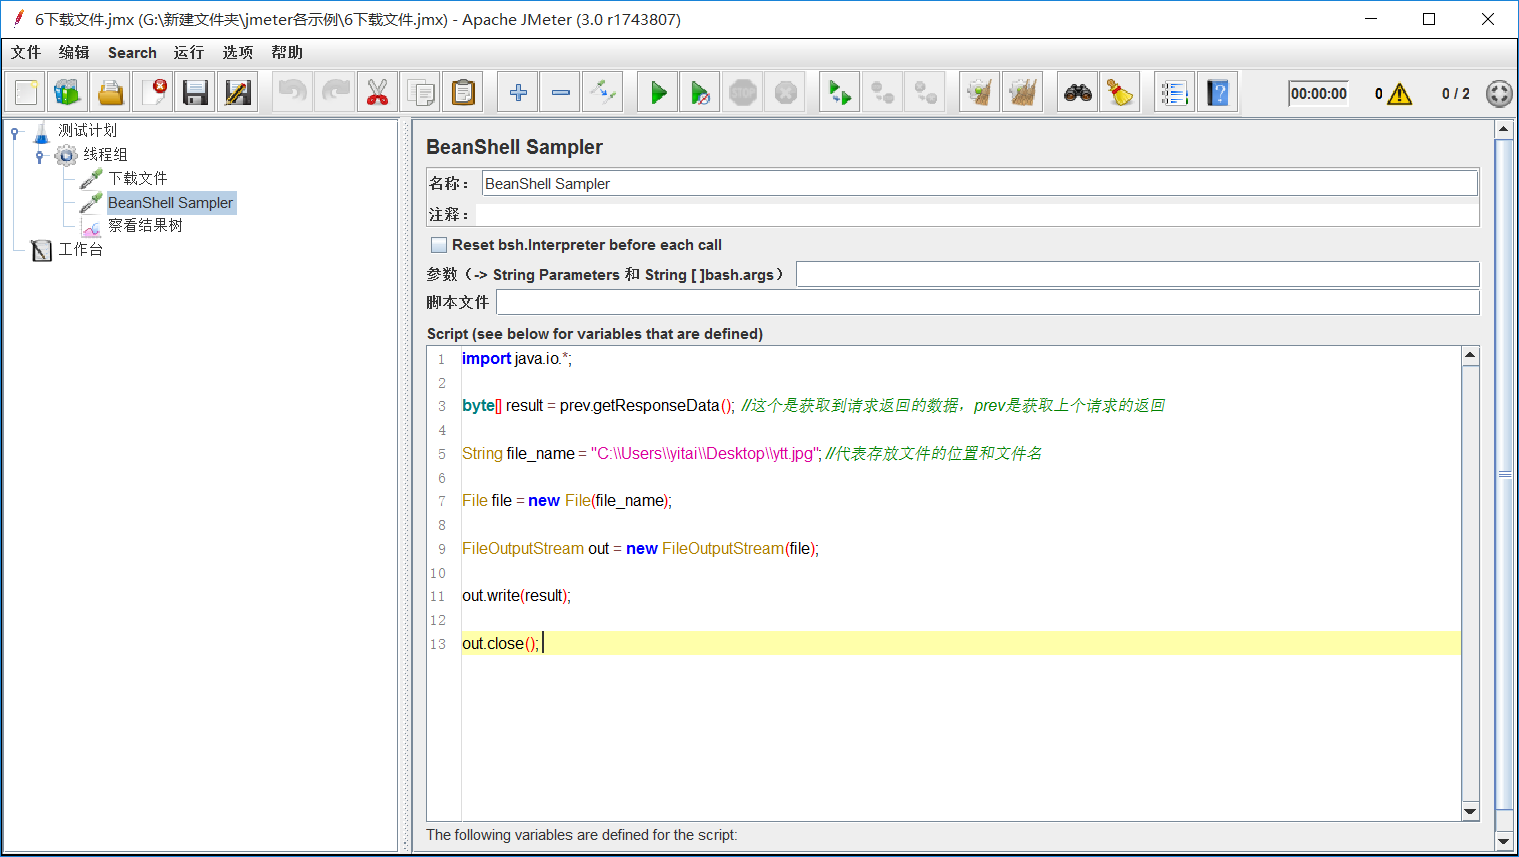The width and height of the screenshot is (1519, 857).
Task: Click script editor up scroll arrow
Action: pos(1470,355)
